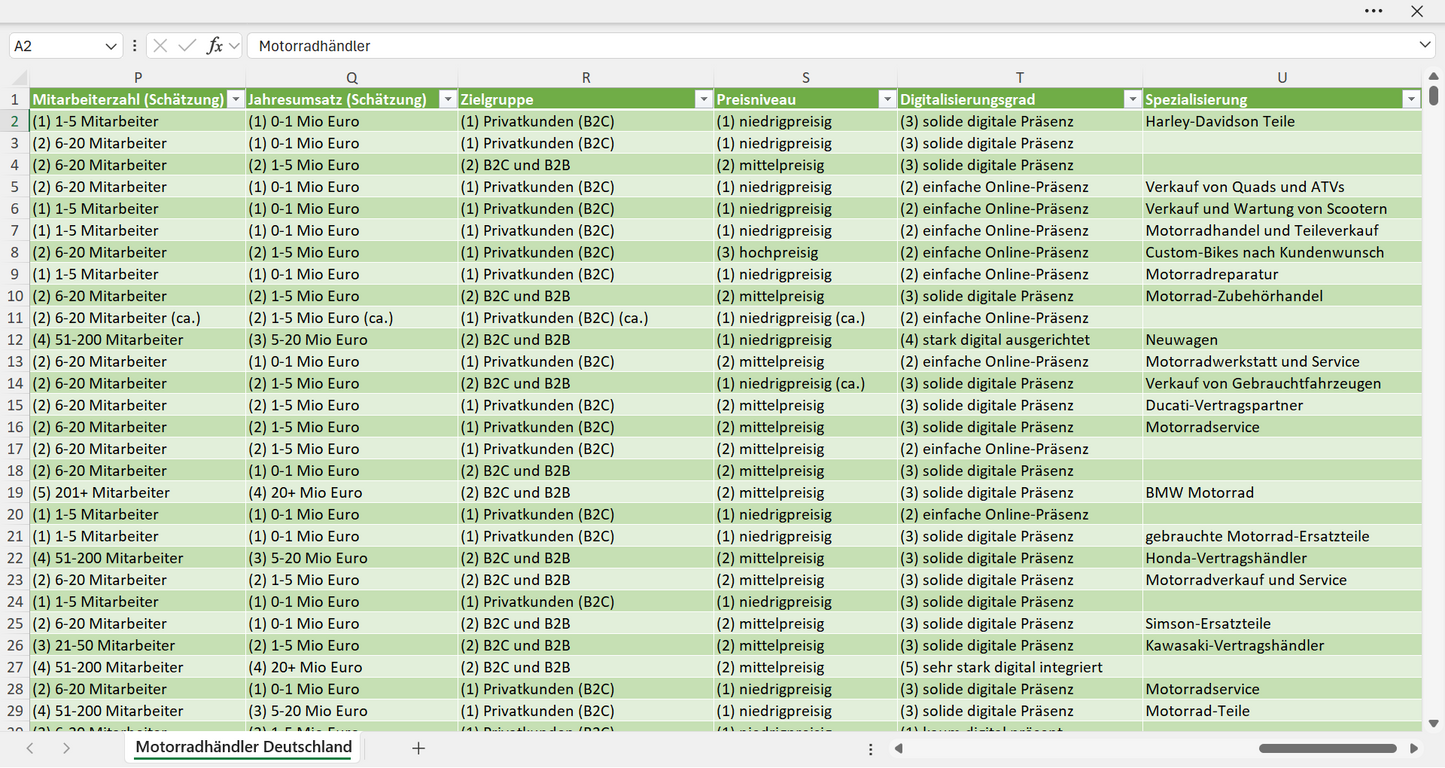1445x768 pixels.
Task: Select cell 'Verkauf von Gebrauchtfahrzeugen'
Action: click(1282, 383)
